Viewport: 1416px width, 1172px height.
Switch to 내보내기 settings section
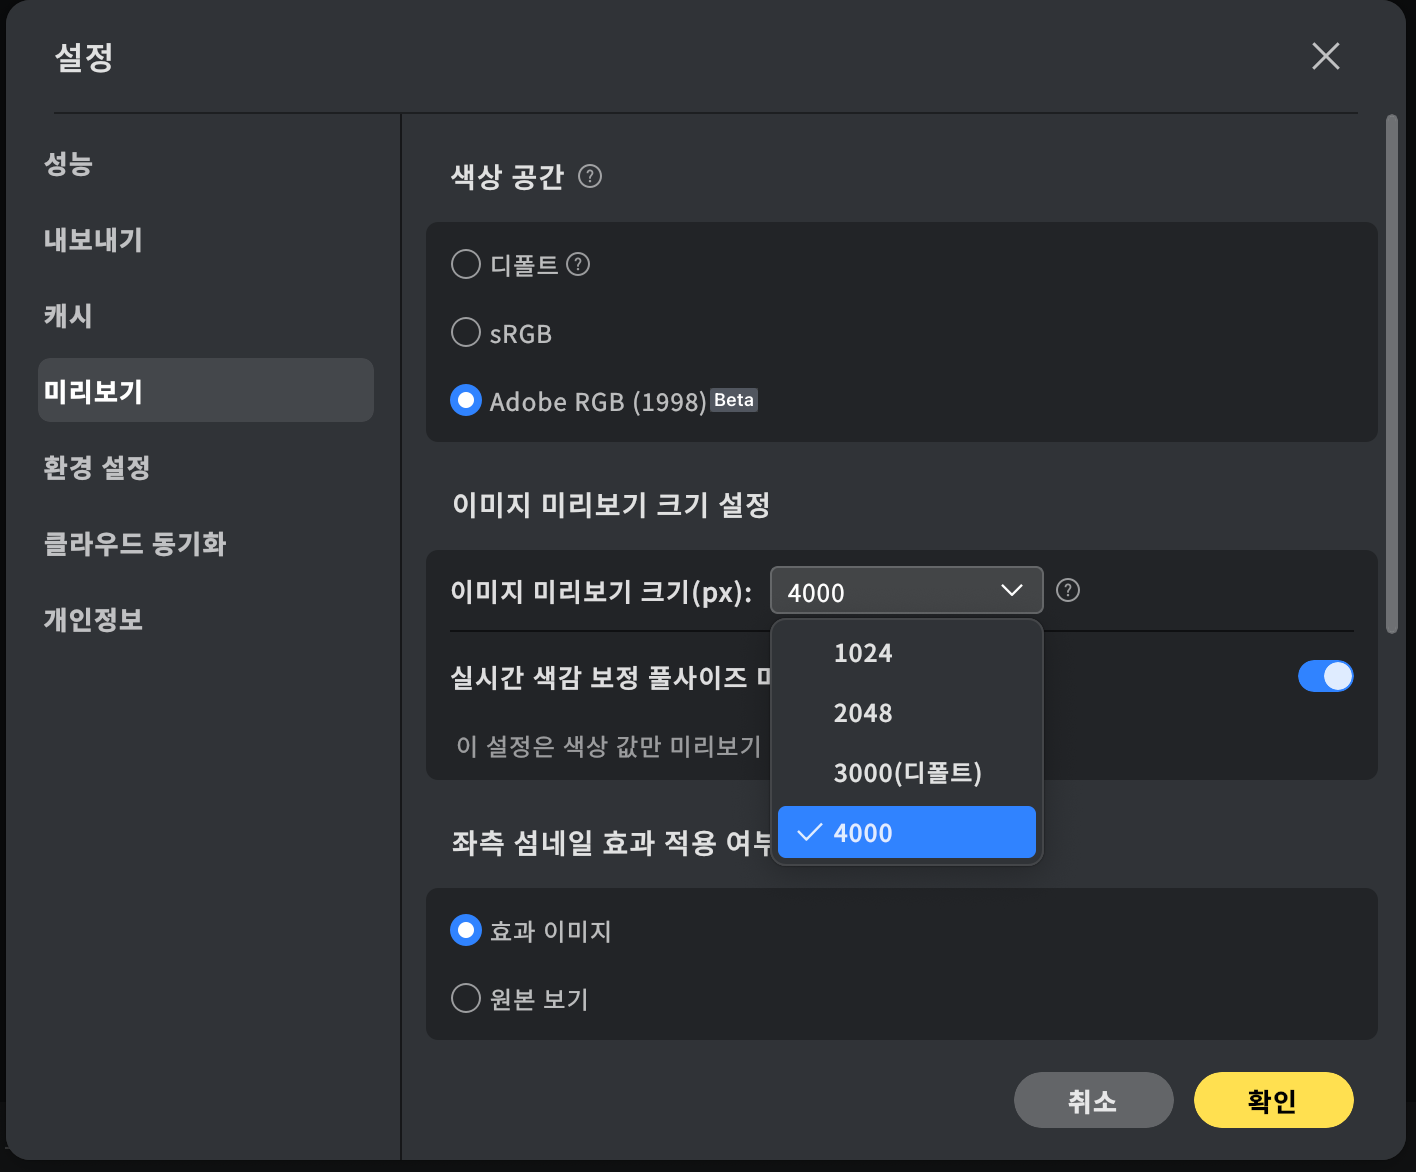(x=93, y=240)
